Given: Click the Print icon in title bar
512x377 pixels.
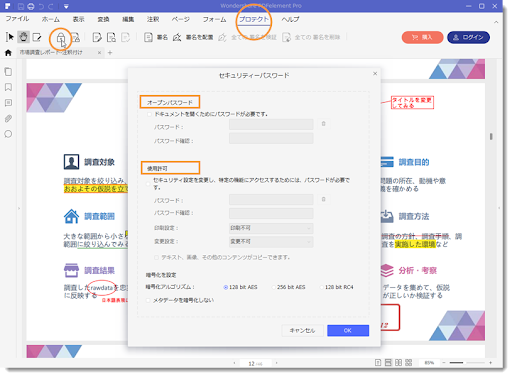Looking at the screenshot, I should point(31,6).
